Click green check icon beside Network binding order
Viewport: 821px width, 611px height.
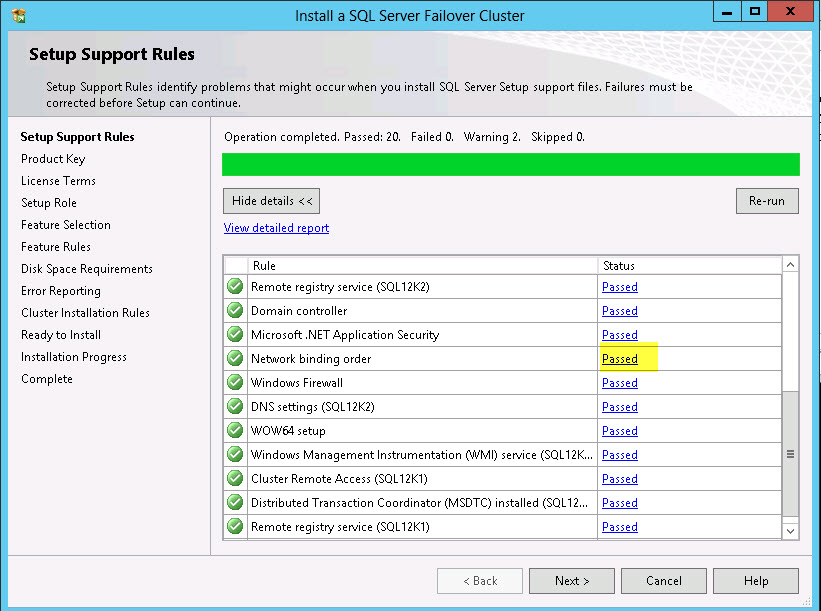click(x=235, y=359)
